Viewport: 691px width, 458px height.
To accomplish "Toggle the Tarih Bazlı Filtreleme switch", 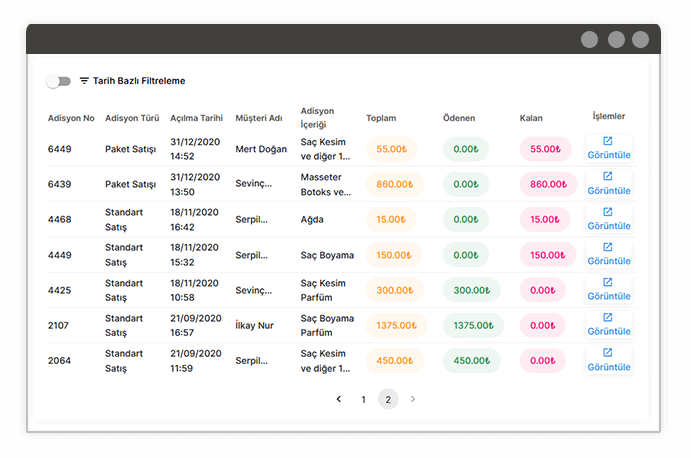I will point(59,81).
